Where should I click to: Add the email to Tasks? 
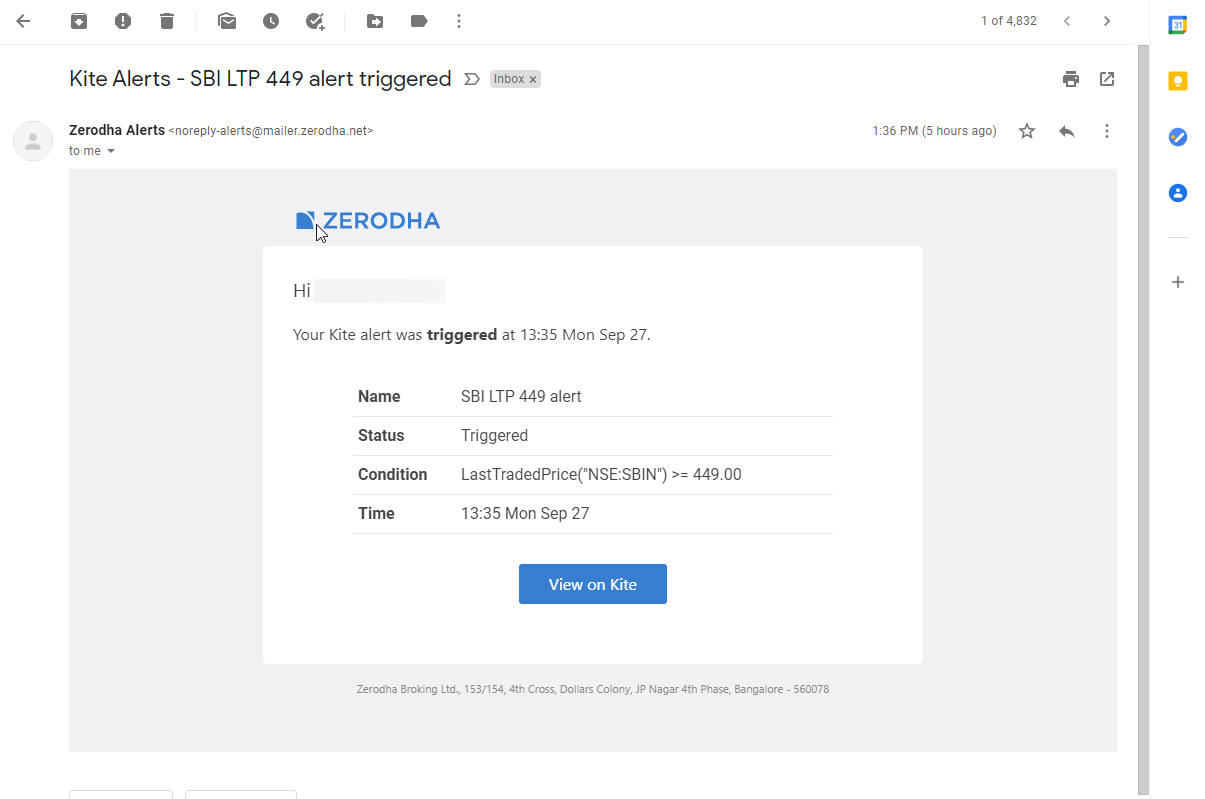click(315, 21)
